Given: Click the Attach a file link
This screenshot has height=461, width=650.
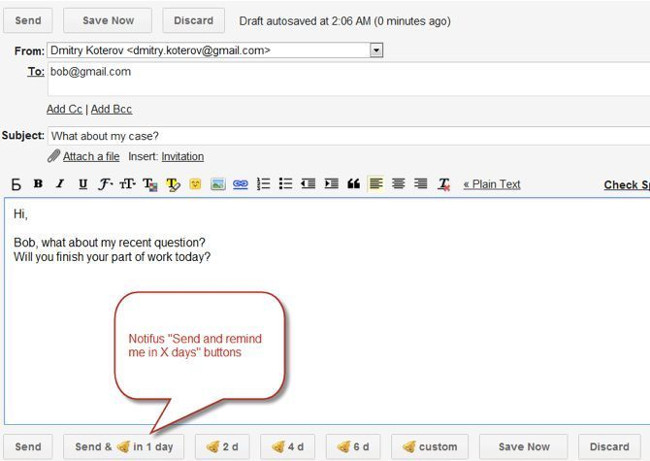Looking at the screenshot, I should pyautogui.click(x=91, y=156).
